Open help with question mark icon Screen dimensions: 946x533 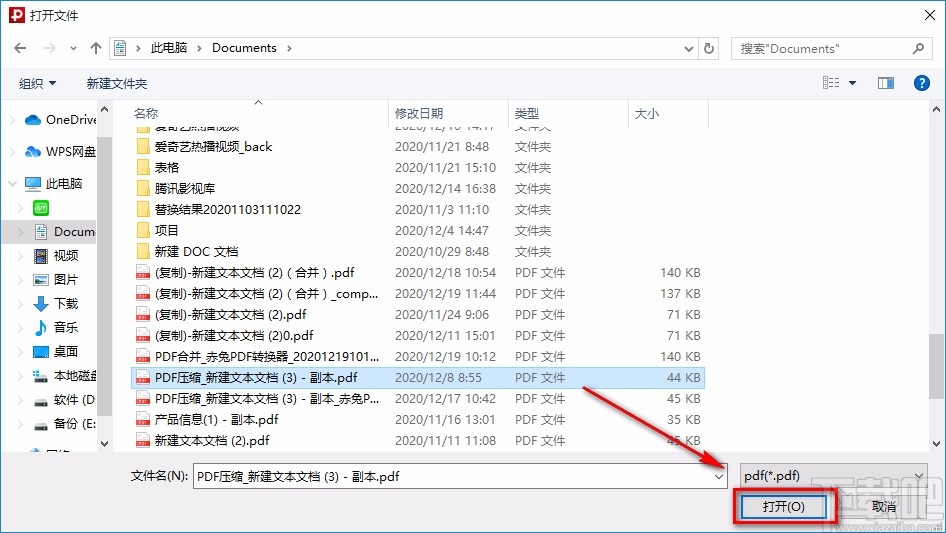(x=921, y=83)
